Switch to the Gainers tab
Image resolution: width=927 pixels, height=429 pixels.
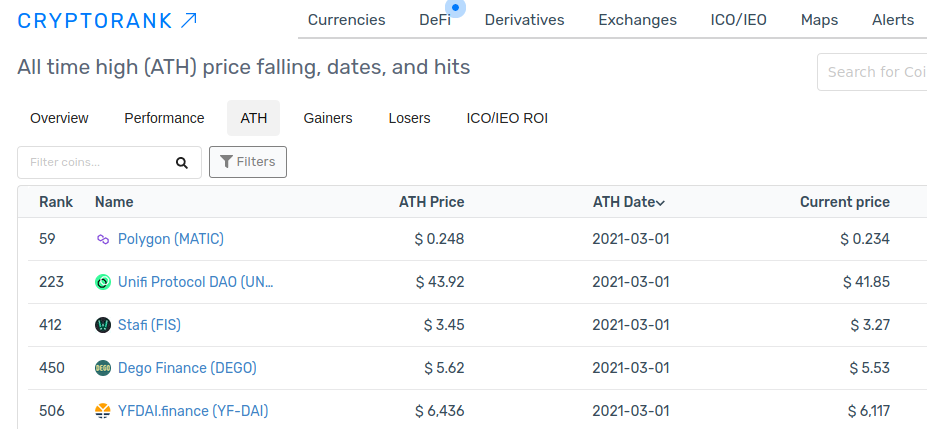tap(328, 118)
